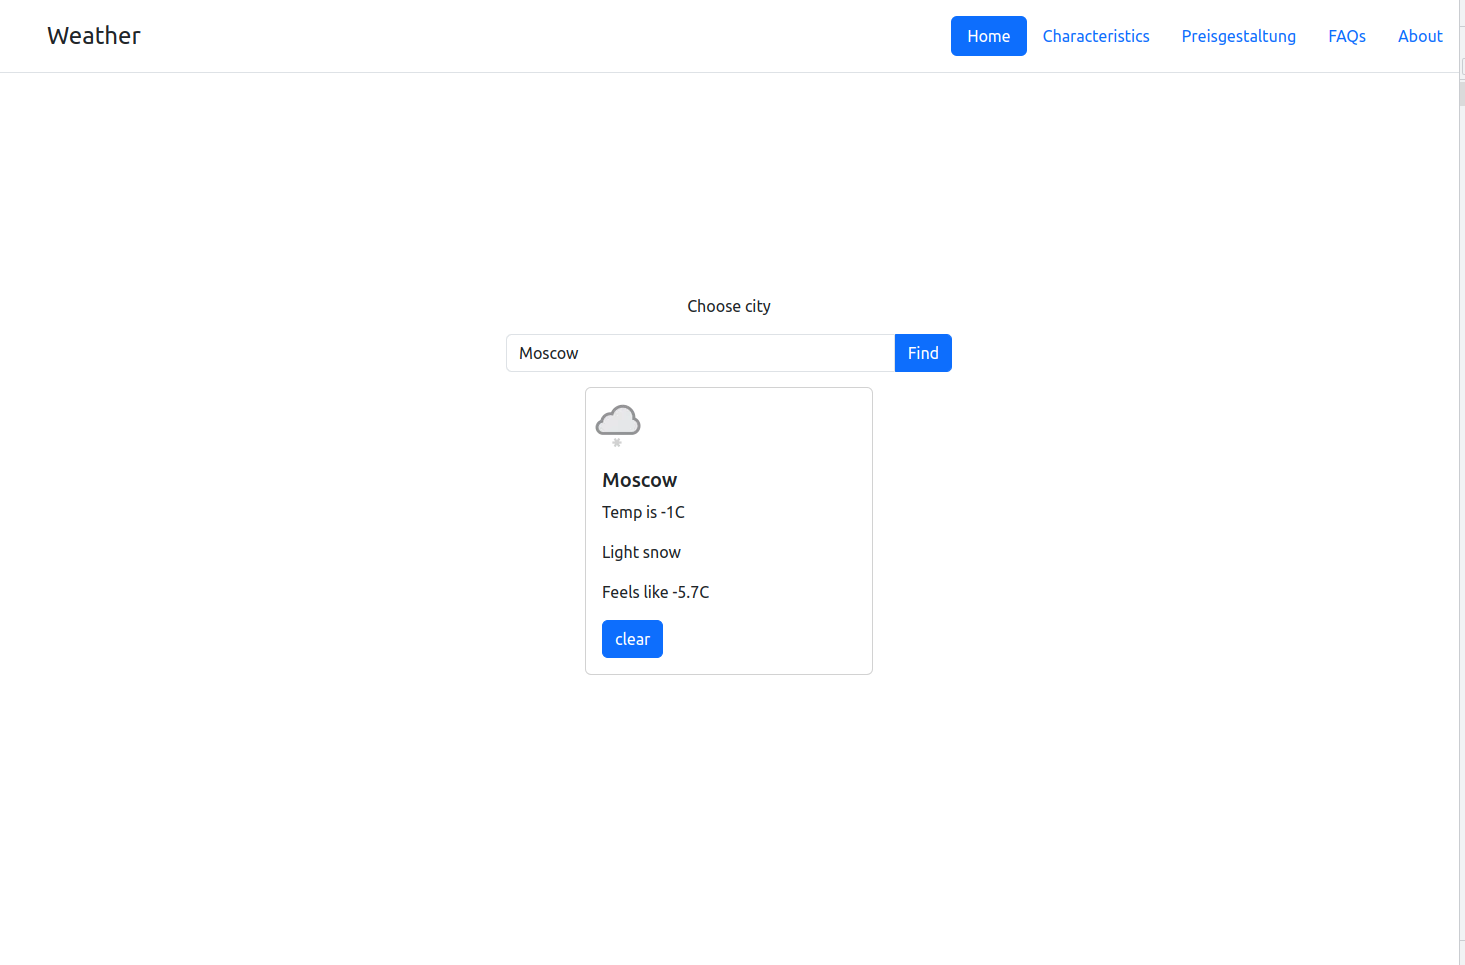Screen dimensions: 1465x965
Task: Click the 'Choose city' label
Action: [x=728, y=306]
